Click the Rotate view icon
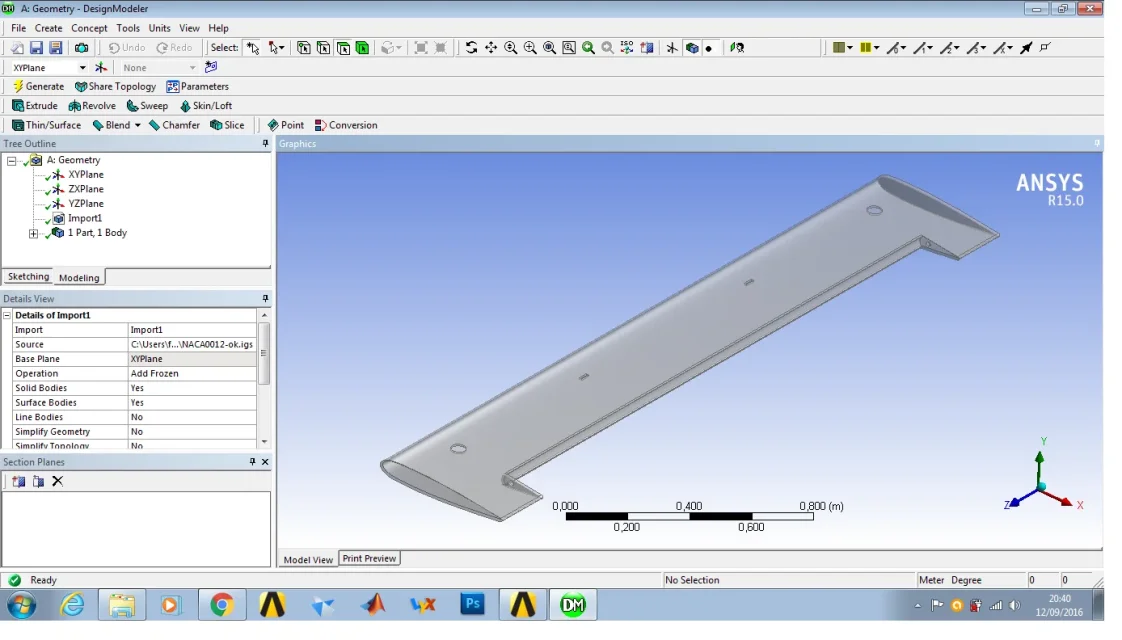This screenshot has height=640, width=1122. [x=471, y=48]
